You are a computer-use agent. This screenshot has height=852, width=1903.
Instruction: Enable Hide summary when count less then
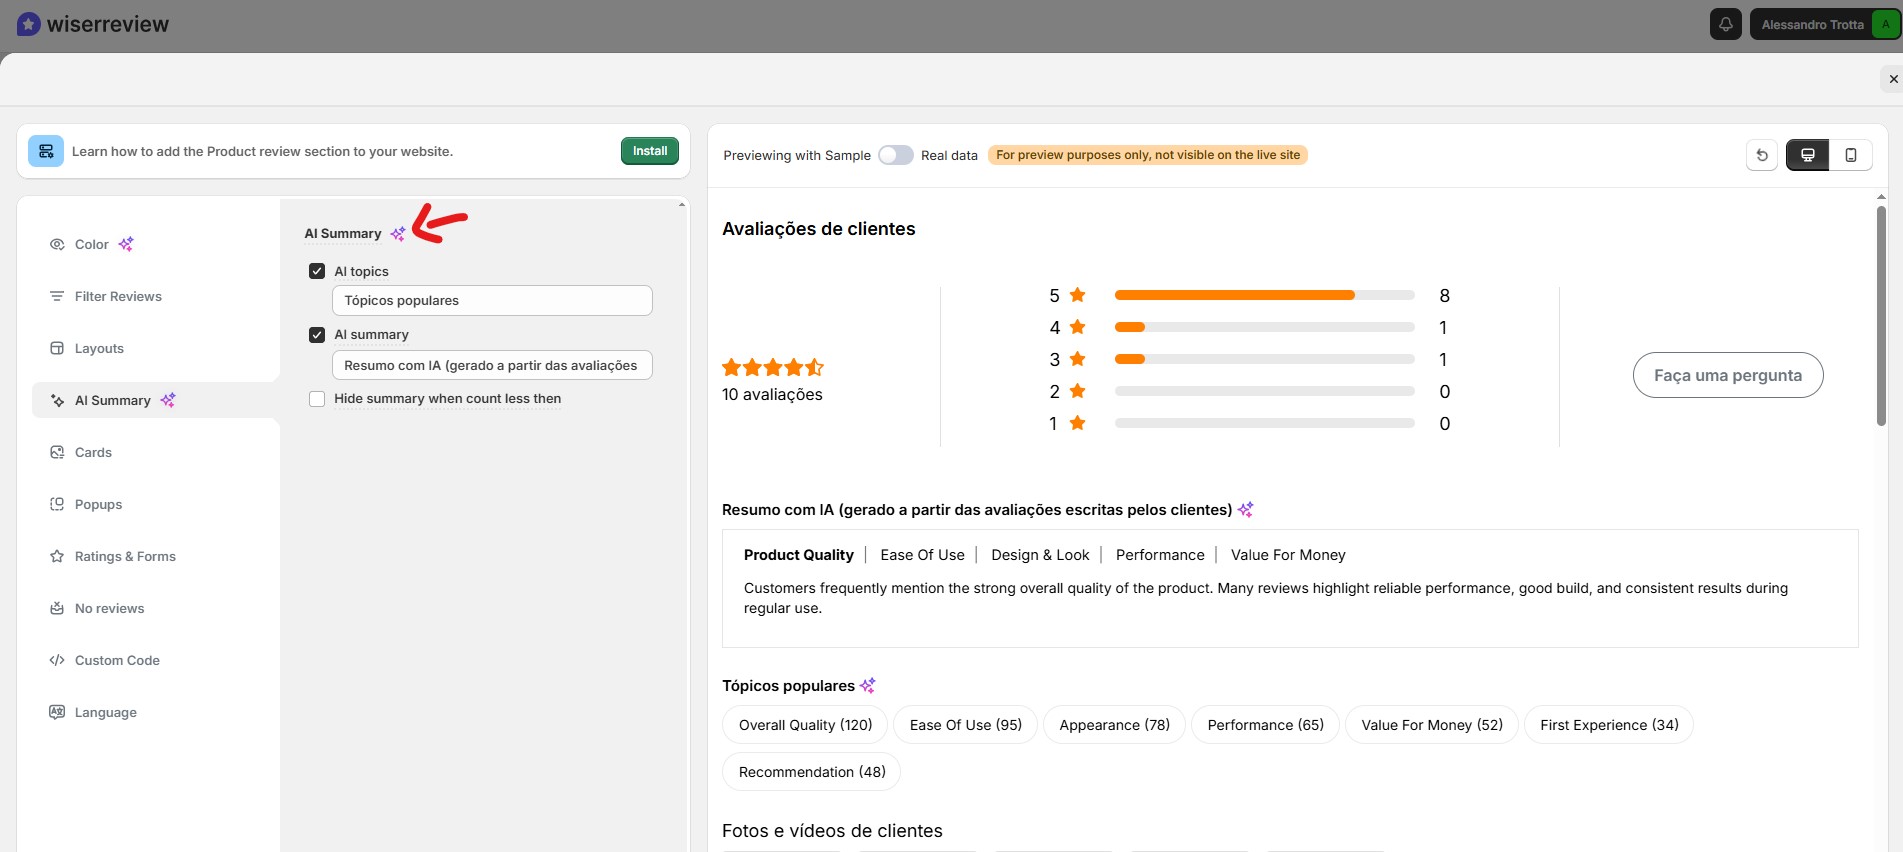click(317, 399)
